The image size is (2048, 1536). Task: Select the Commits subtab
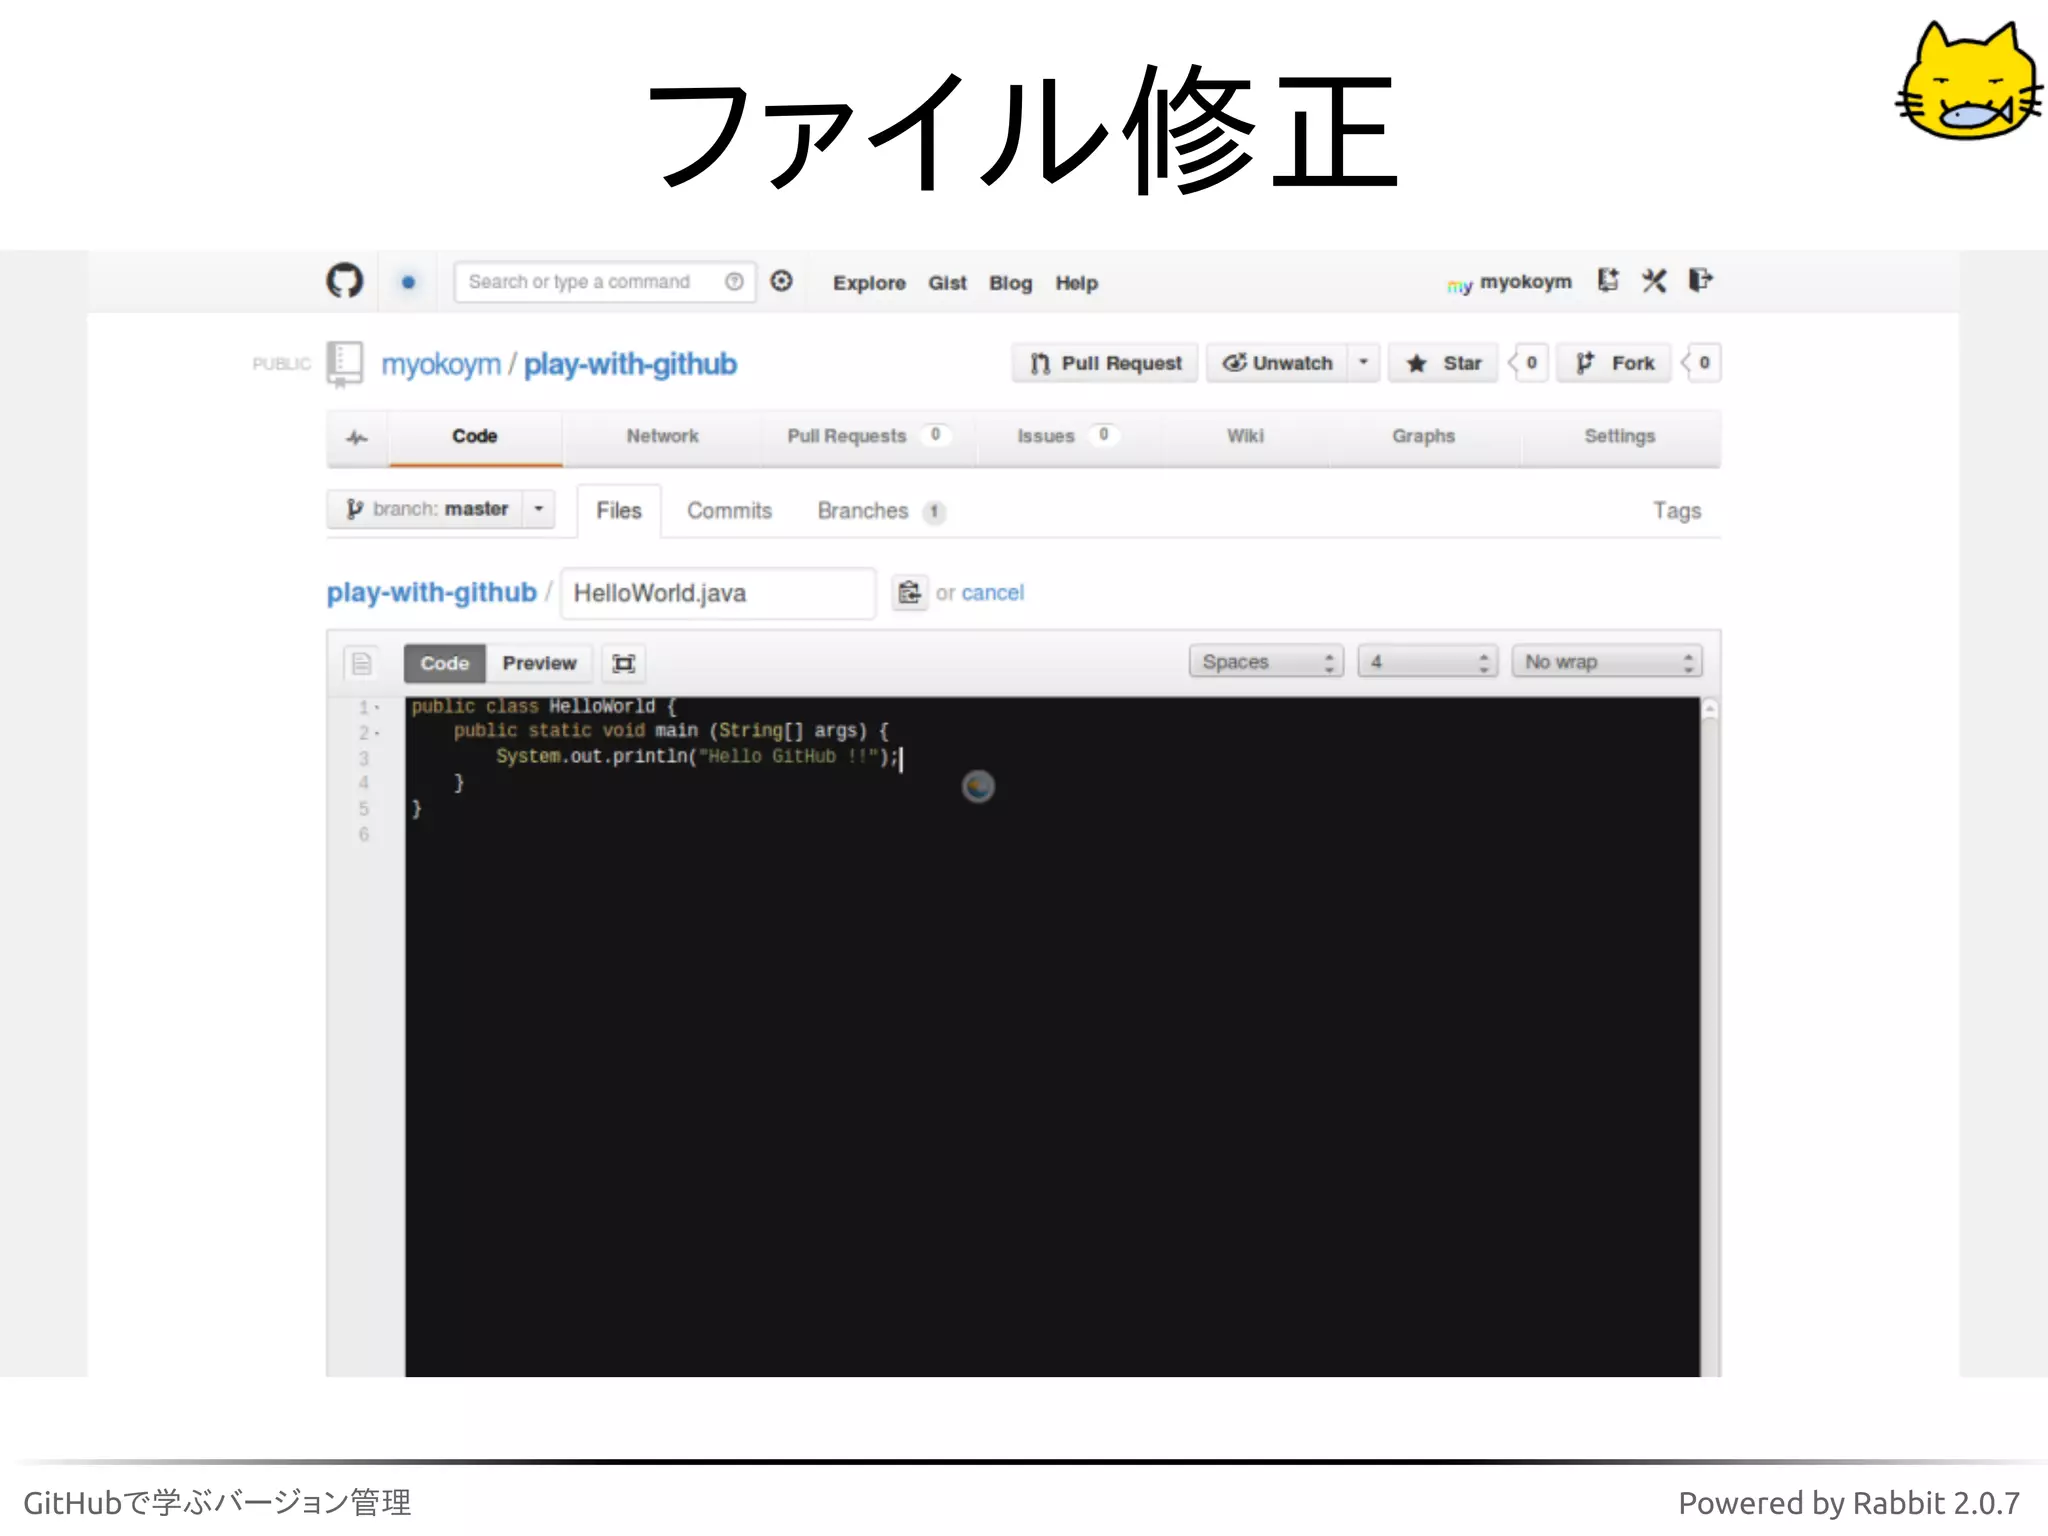click(x=729, y=511)
